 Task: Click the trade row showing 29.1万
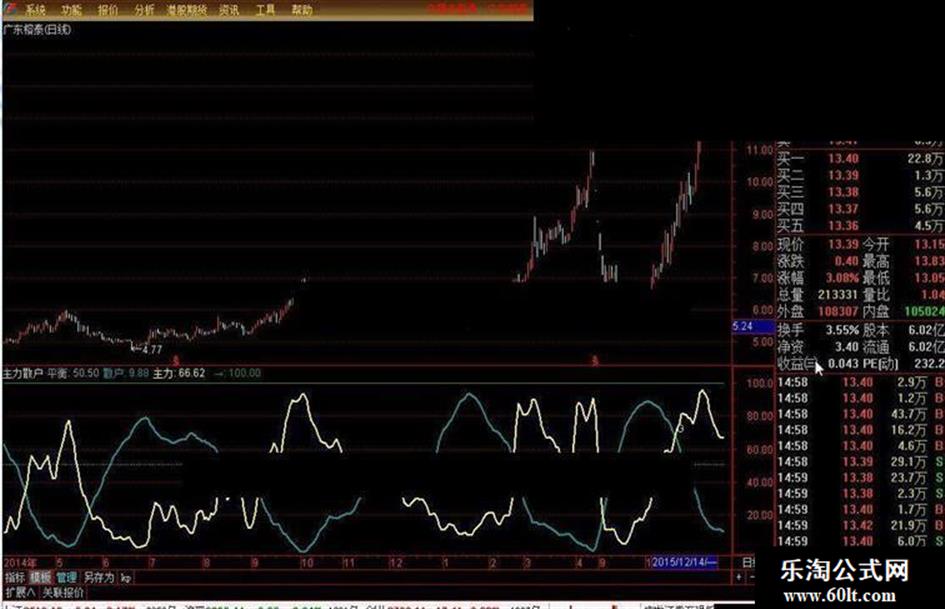(861, 462)
